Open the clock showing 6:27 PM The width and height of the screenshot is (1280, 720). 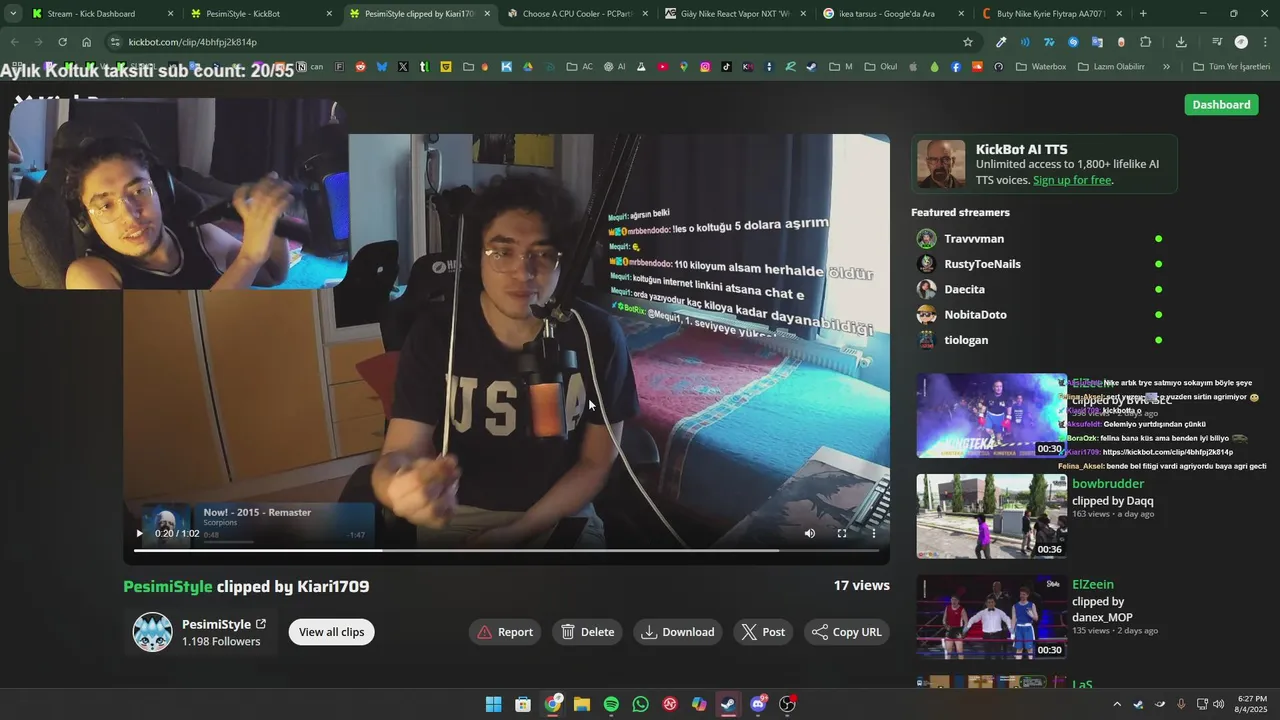pos(1252,704)
